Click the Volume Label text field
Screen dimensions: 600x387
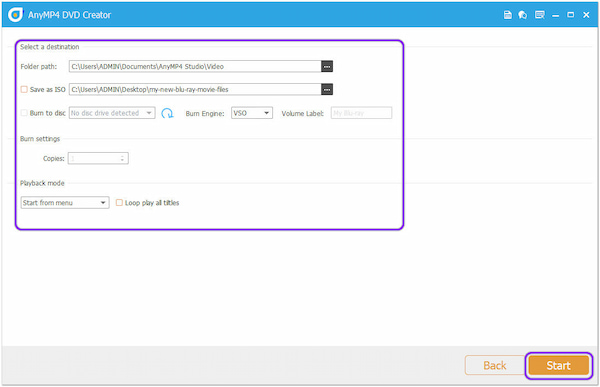(361, 113)
